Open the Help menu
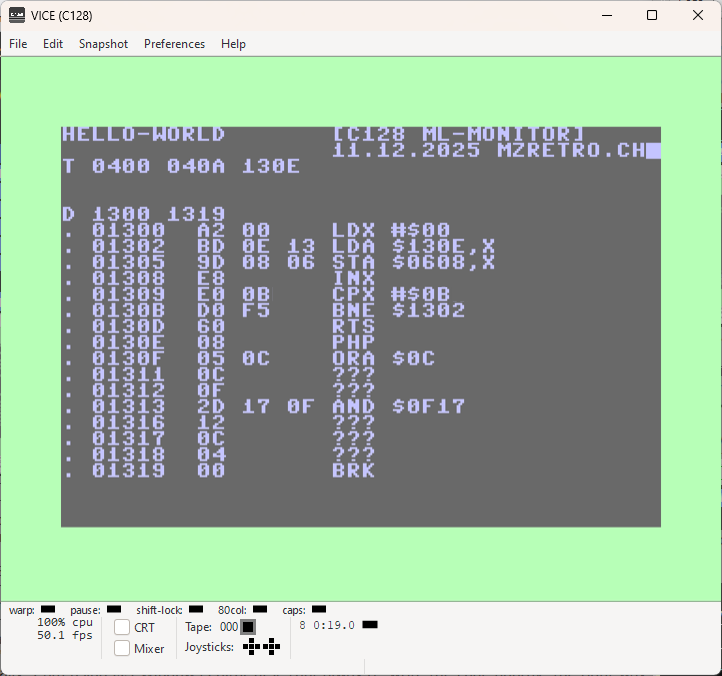Image resolution: width=722 pixels, height=676 pixels. [x=233, y=44]
